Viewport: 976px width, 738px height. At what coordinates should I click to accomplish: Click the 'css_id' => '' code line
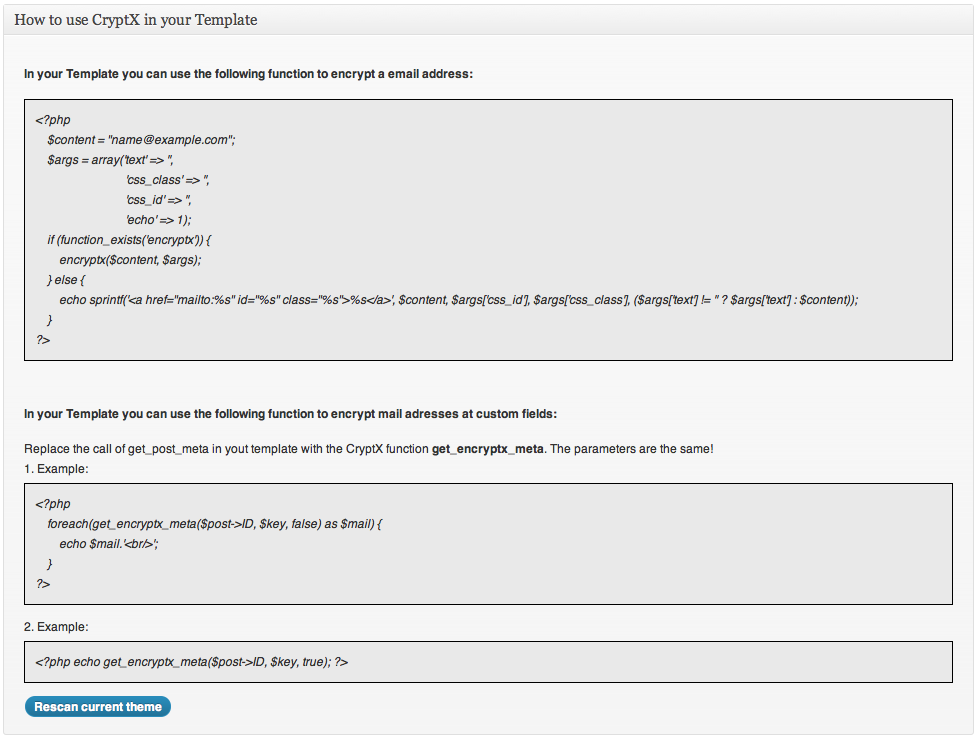pyautogui.click(x=158, y=200)
